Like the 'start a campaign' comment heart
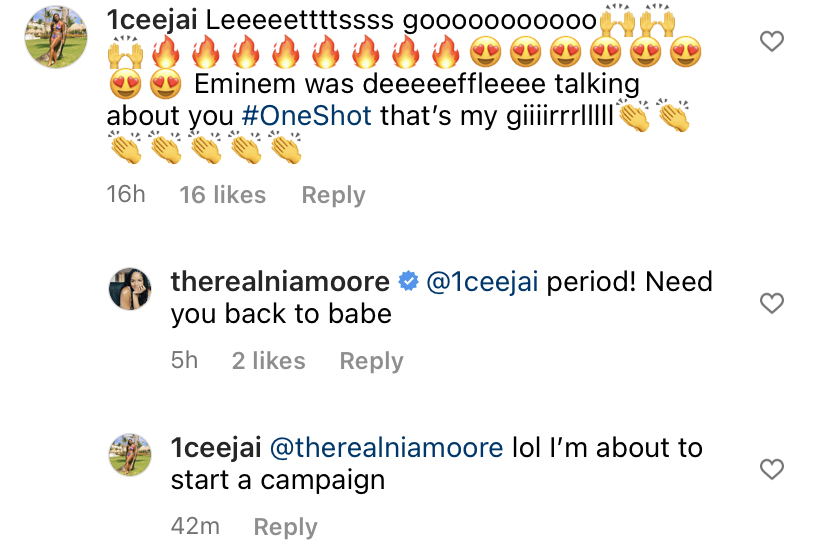 [771, 469]
